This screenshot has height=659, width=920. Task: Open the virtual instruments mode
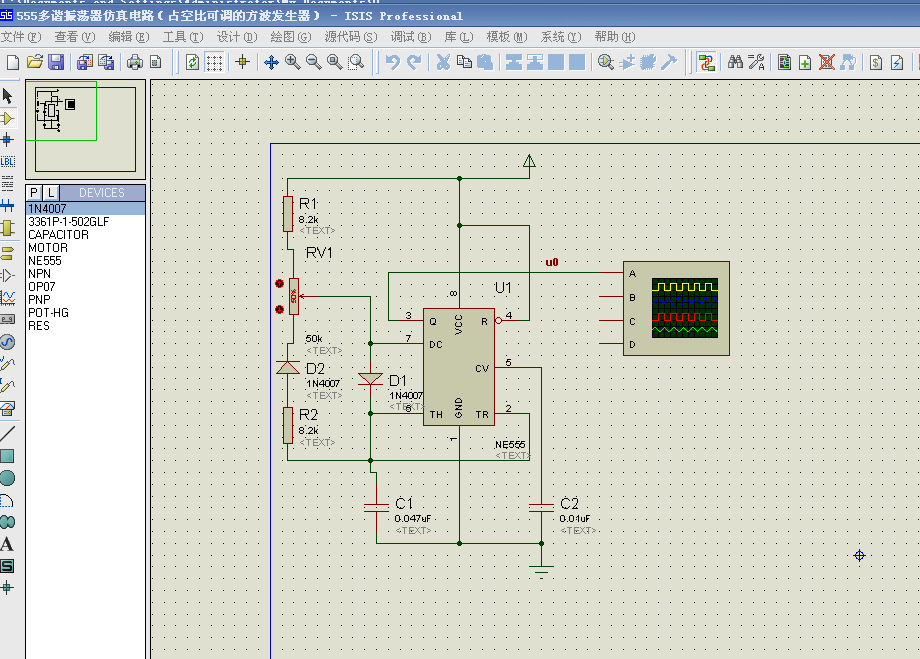coord(8,408)
